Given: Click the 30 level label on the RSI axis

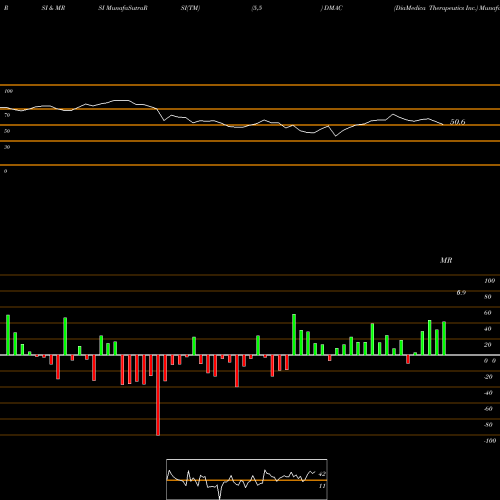Looking at the screenshot, I should click(7, 147).
